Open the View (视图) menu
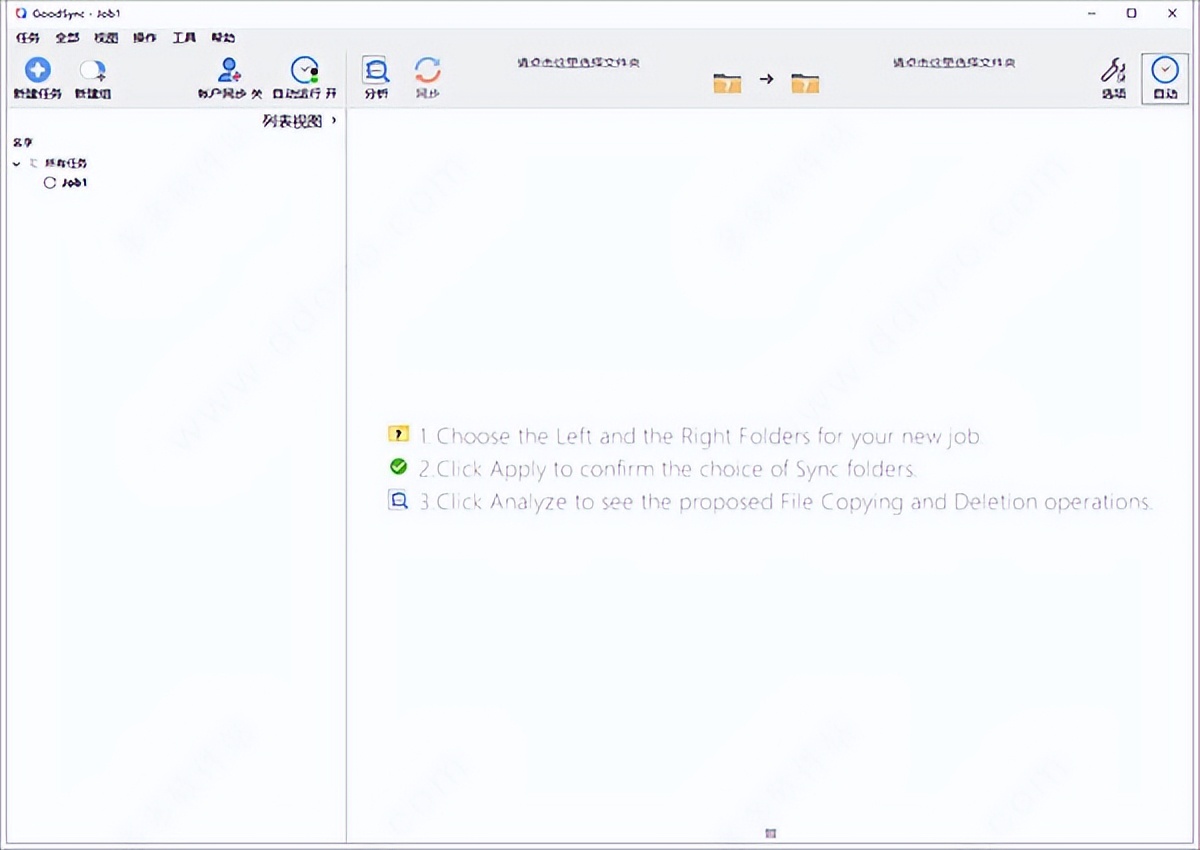1200x850 pixels. 106,38
